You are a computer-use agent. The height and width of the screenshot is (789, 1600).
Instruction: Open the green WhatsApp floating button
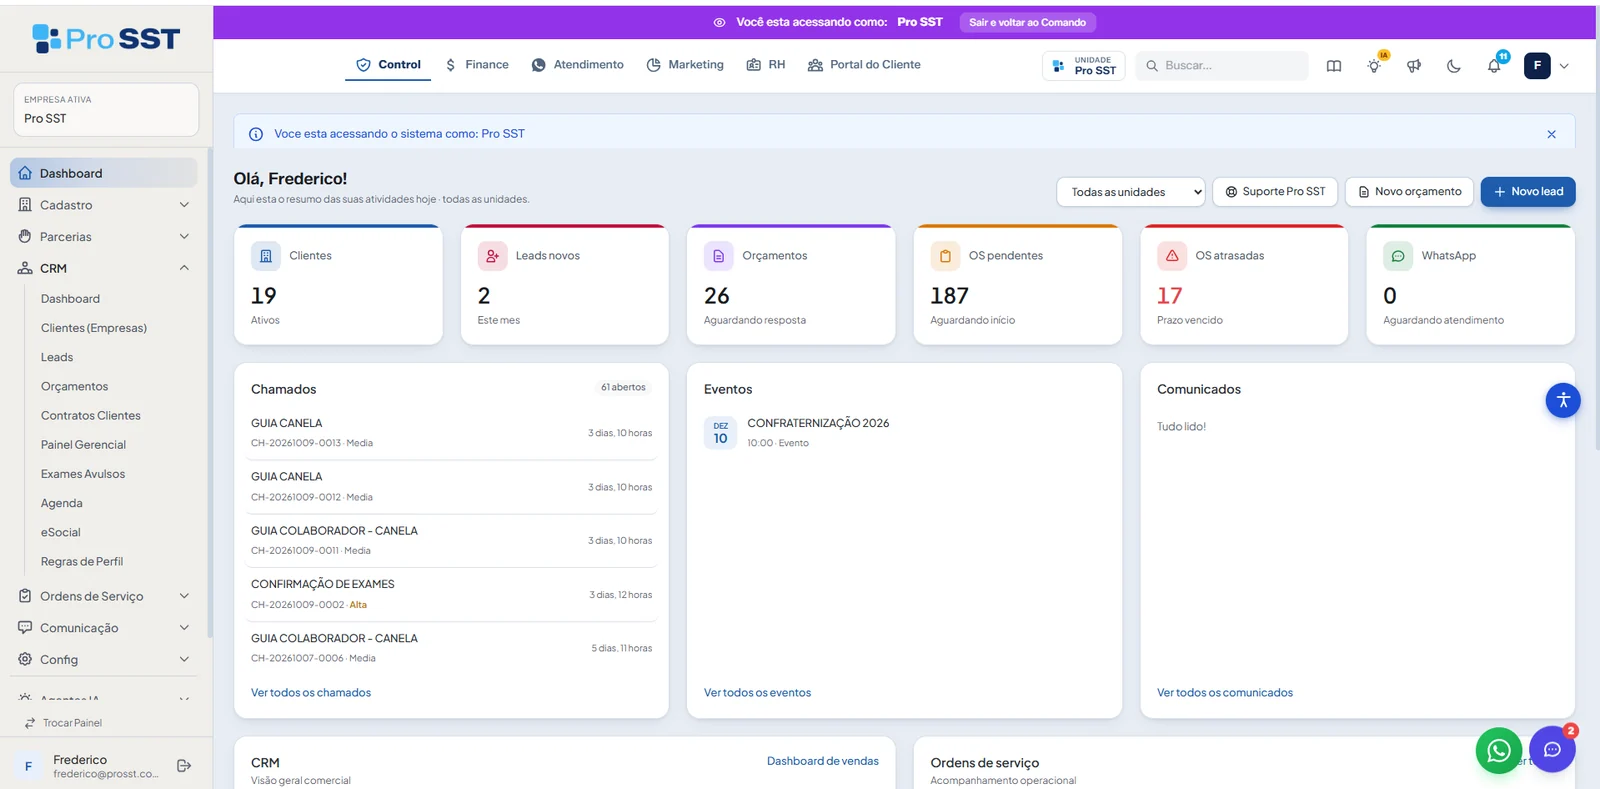pos(1499,750)
